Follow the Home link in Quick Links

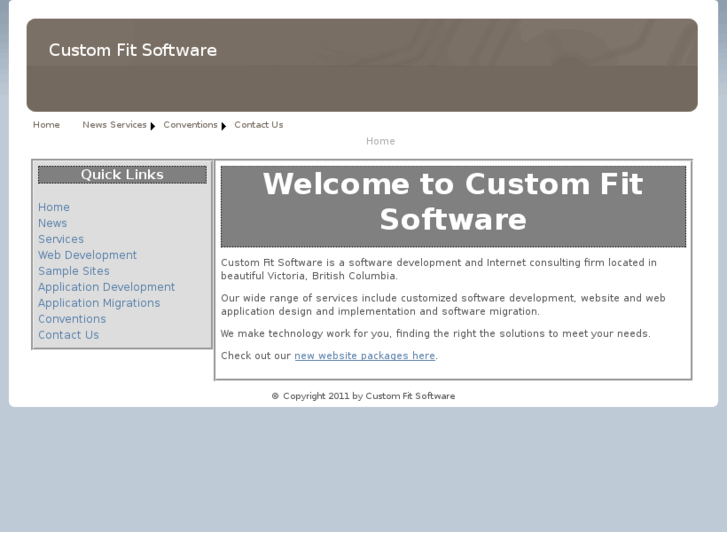pyautogui.click(x=54, y=207)
